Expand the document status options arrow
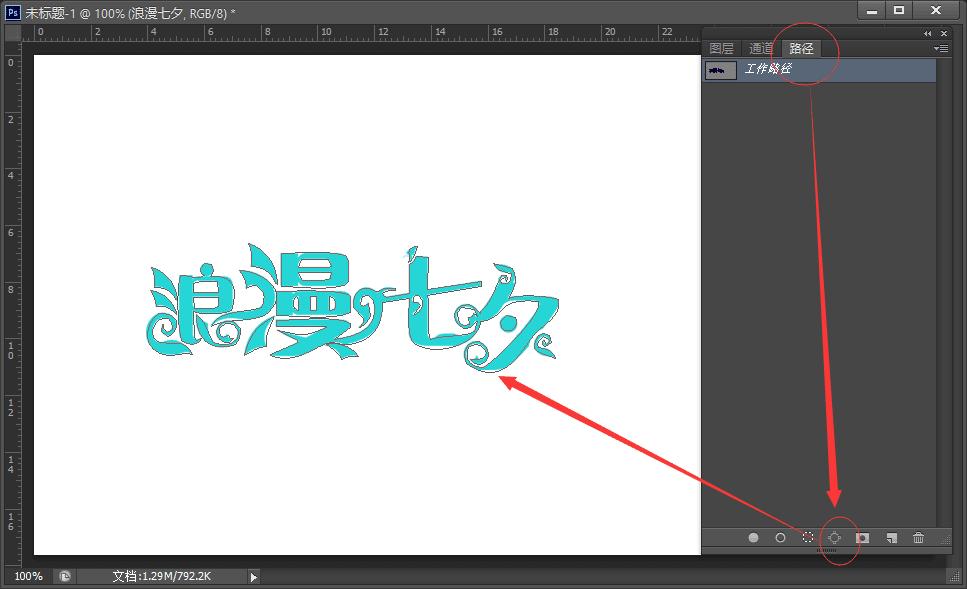 pos(252,576)
